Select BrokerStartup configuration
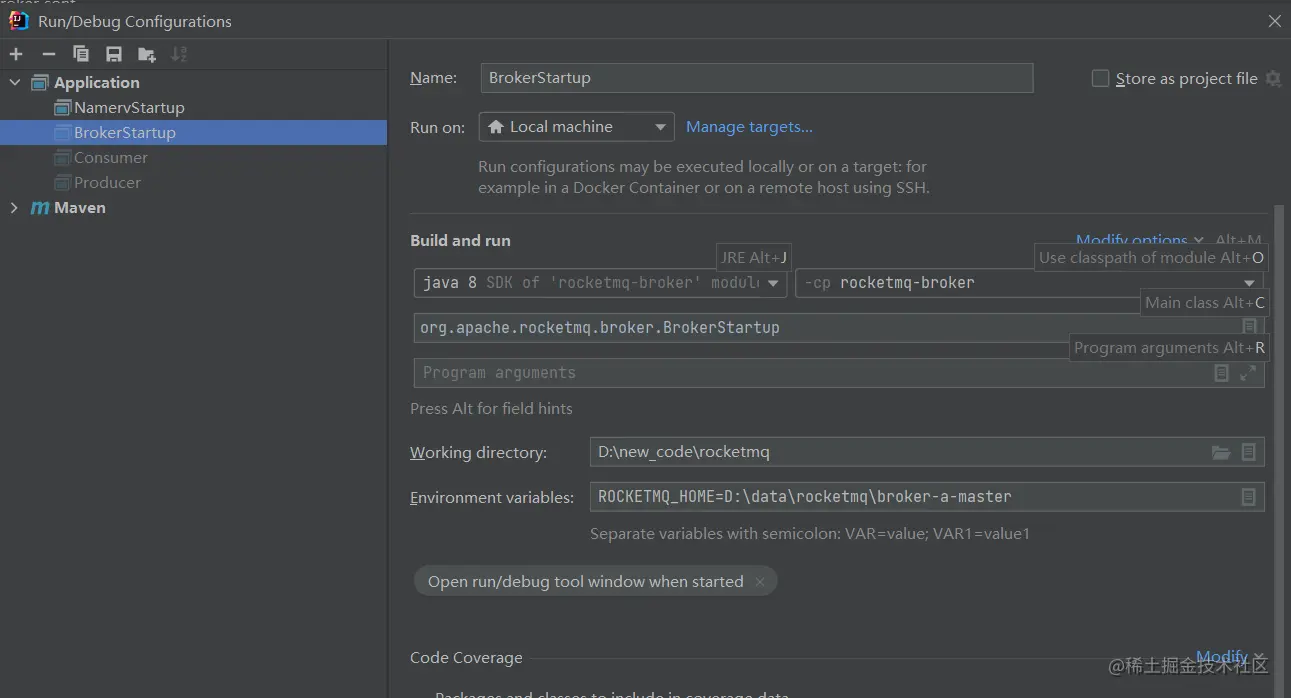 click(193, 133)
